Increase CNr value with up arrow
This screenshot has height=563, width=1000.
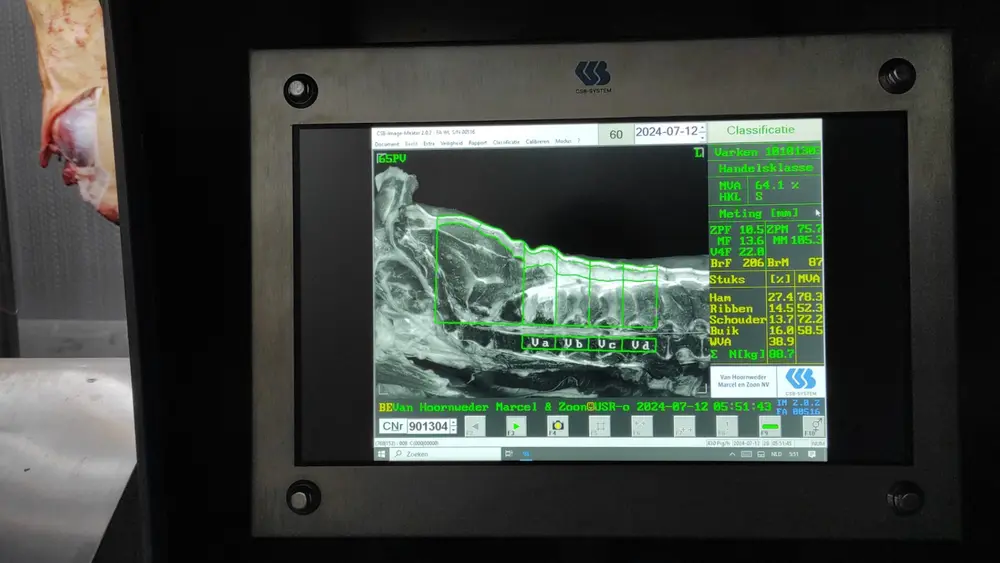coord(454,422)
